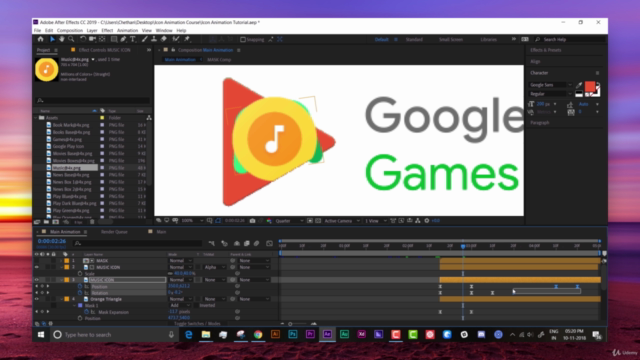The height and width of the screenshot is (360, 640).
Task: Open the Graph Editor icon
Action: click(269, 243)
